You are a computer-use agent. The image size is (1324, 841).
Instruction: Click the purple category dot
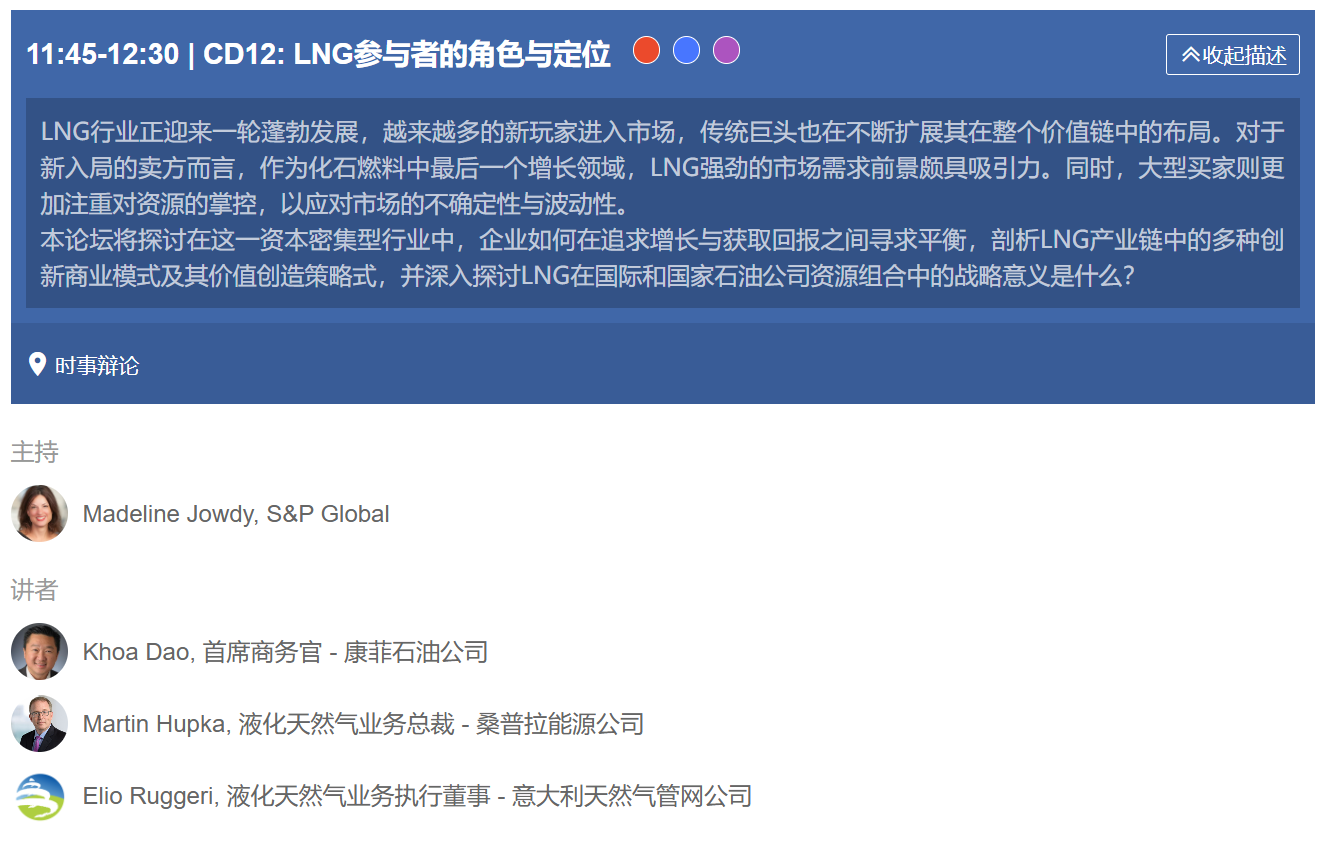(726, 50)
